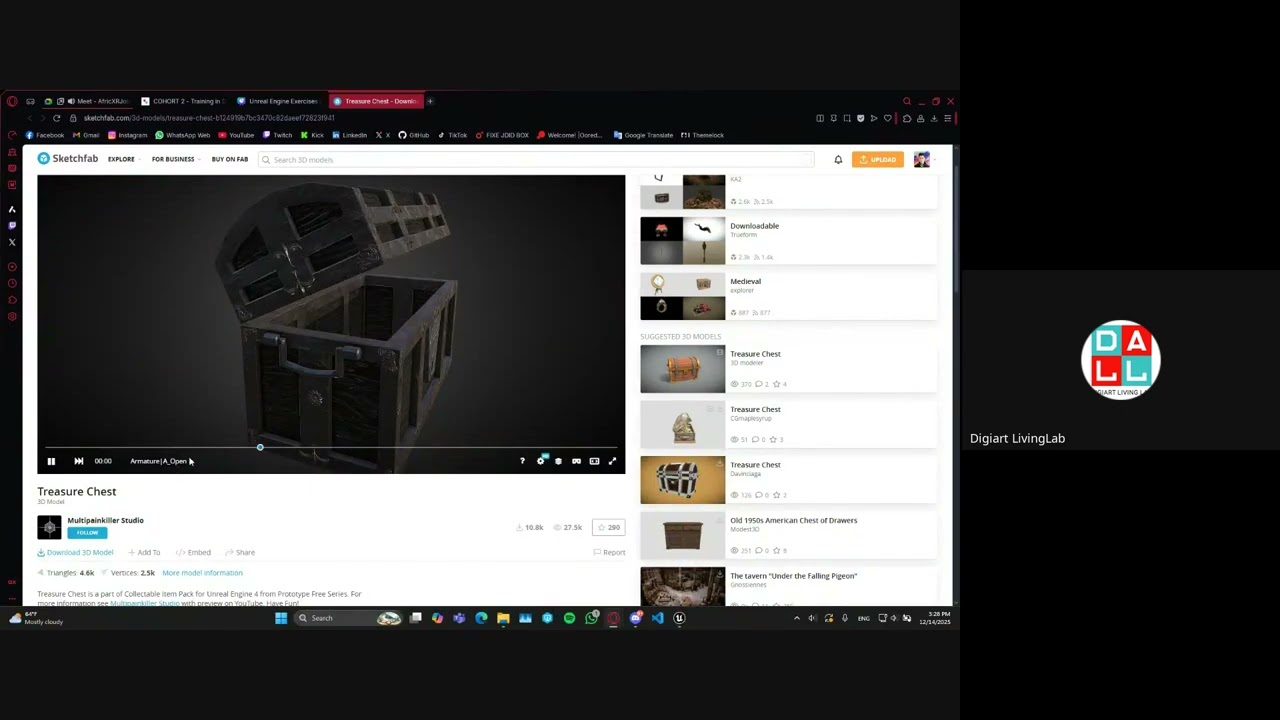Open the GitHub bookmark
This screenshot has width=1280, height=720.
(x=414, y=135)
